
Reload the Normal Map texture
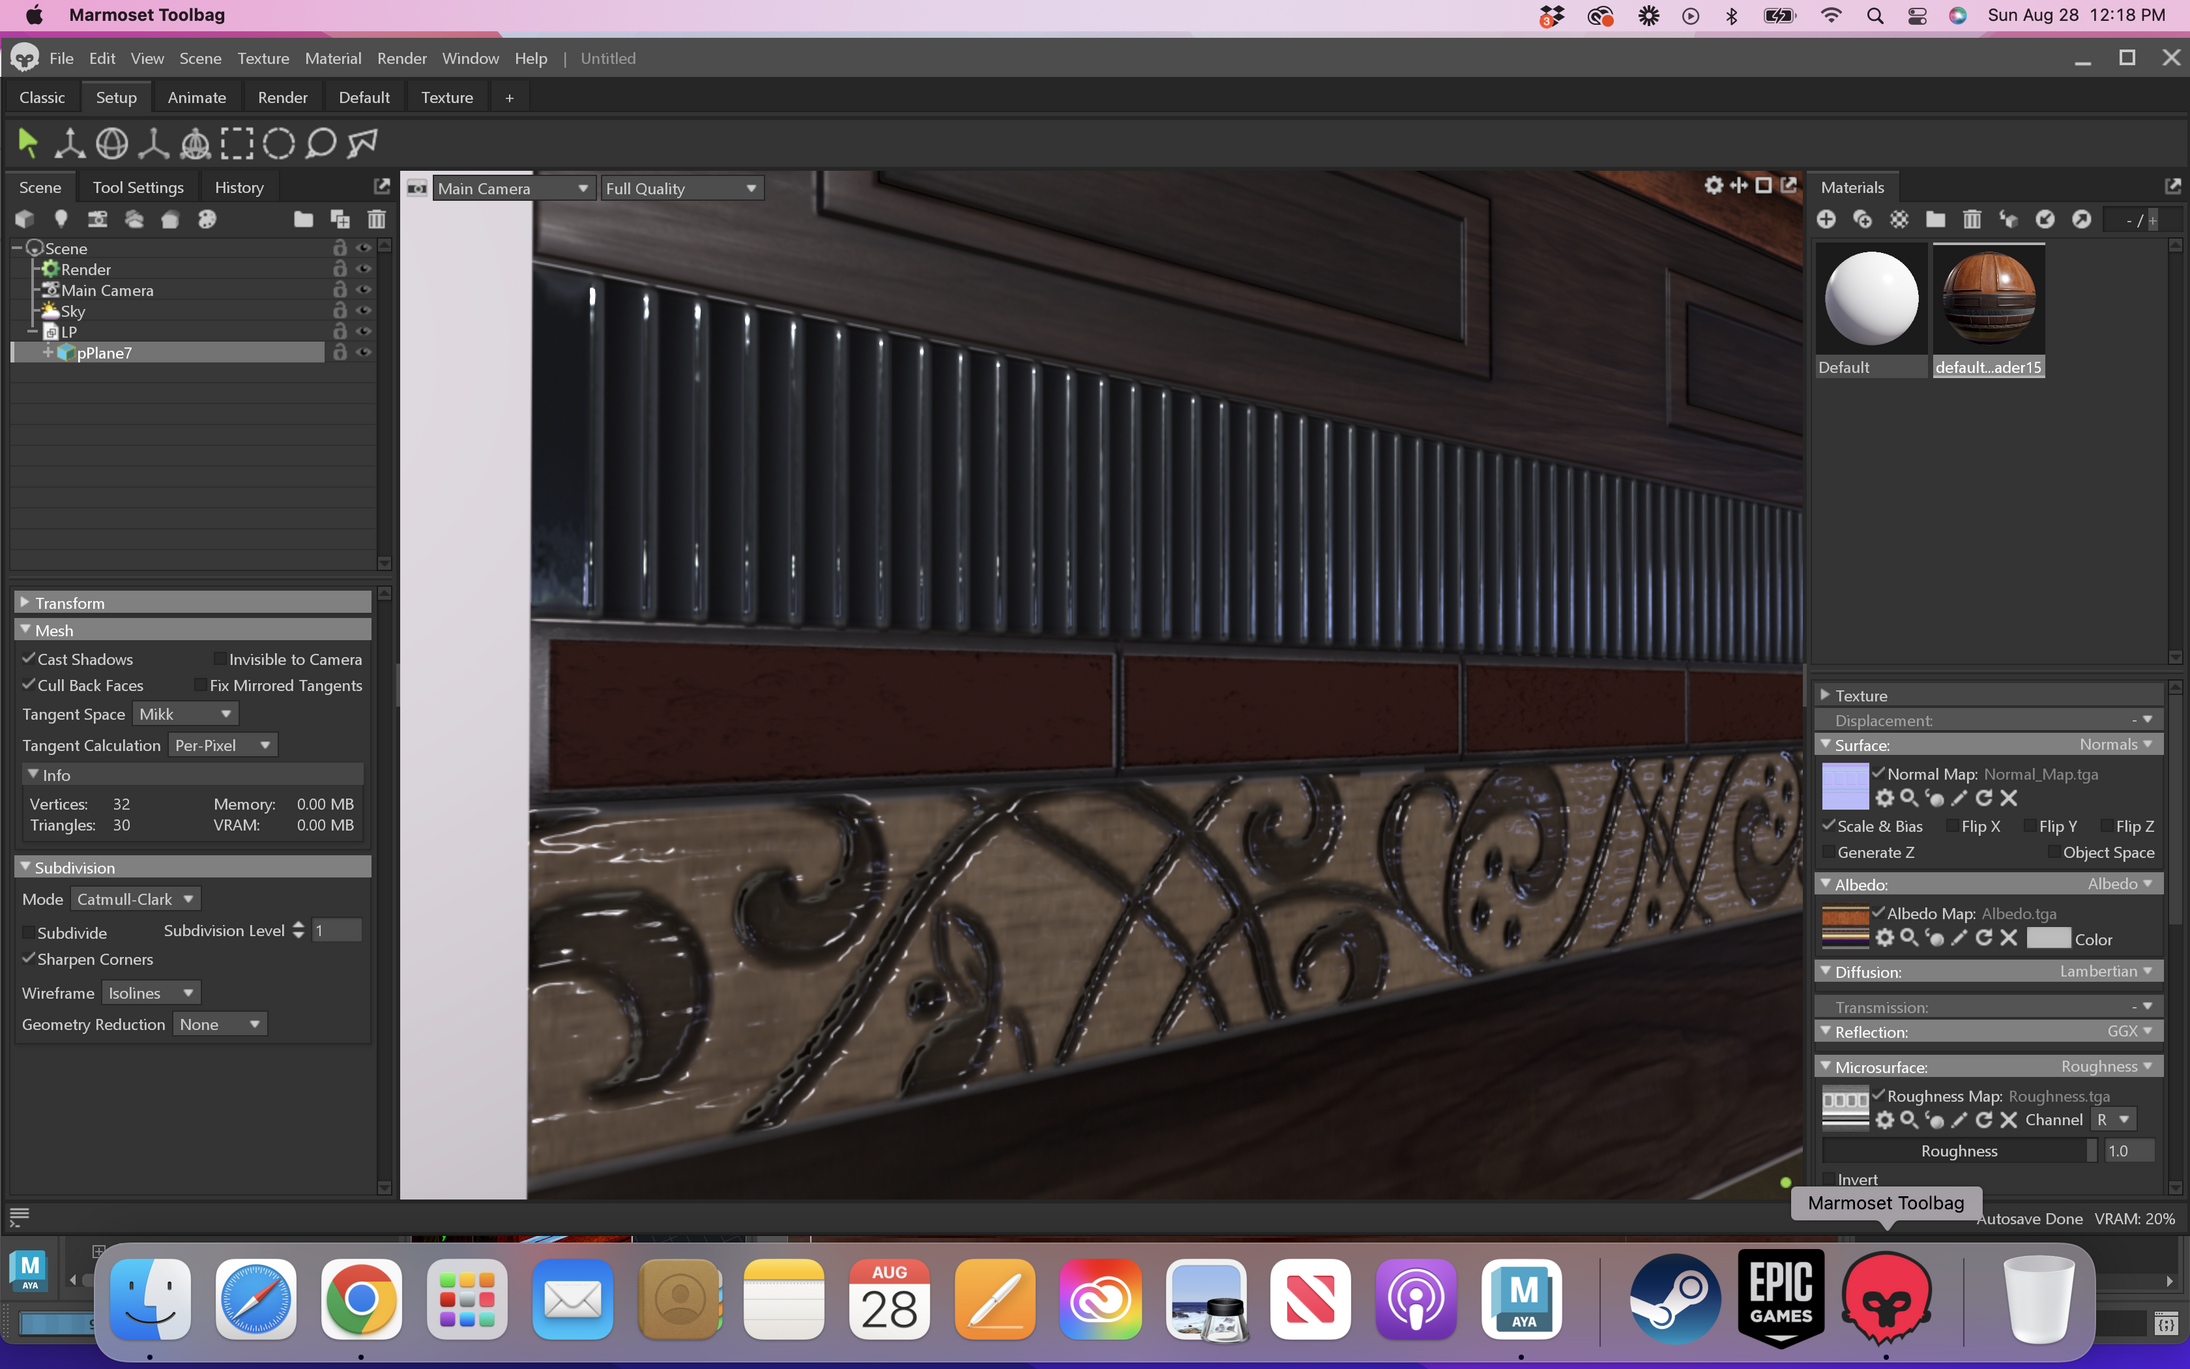(1984, 798)
